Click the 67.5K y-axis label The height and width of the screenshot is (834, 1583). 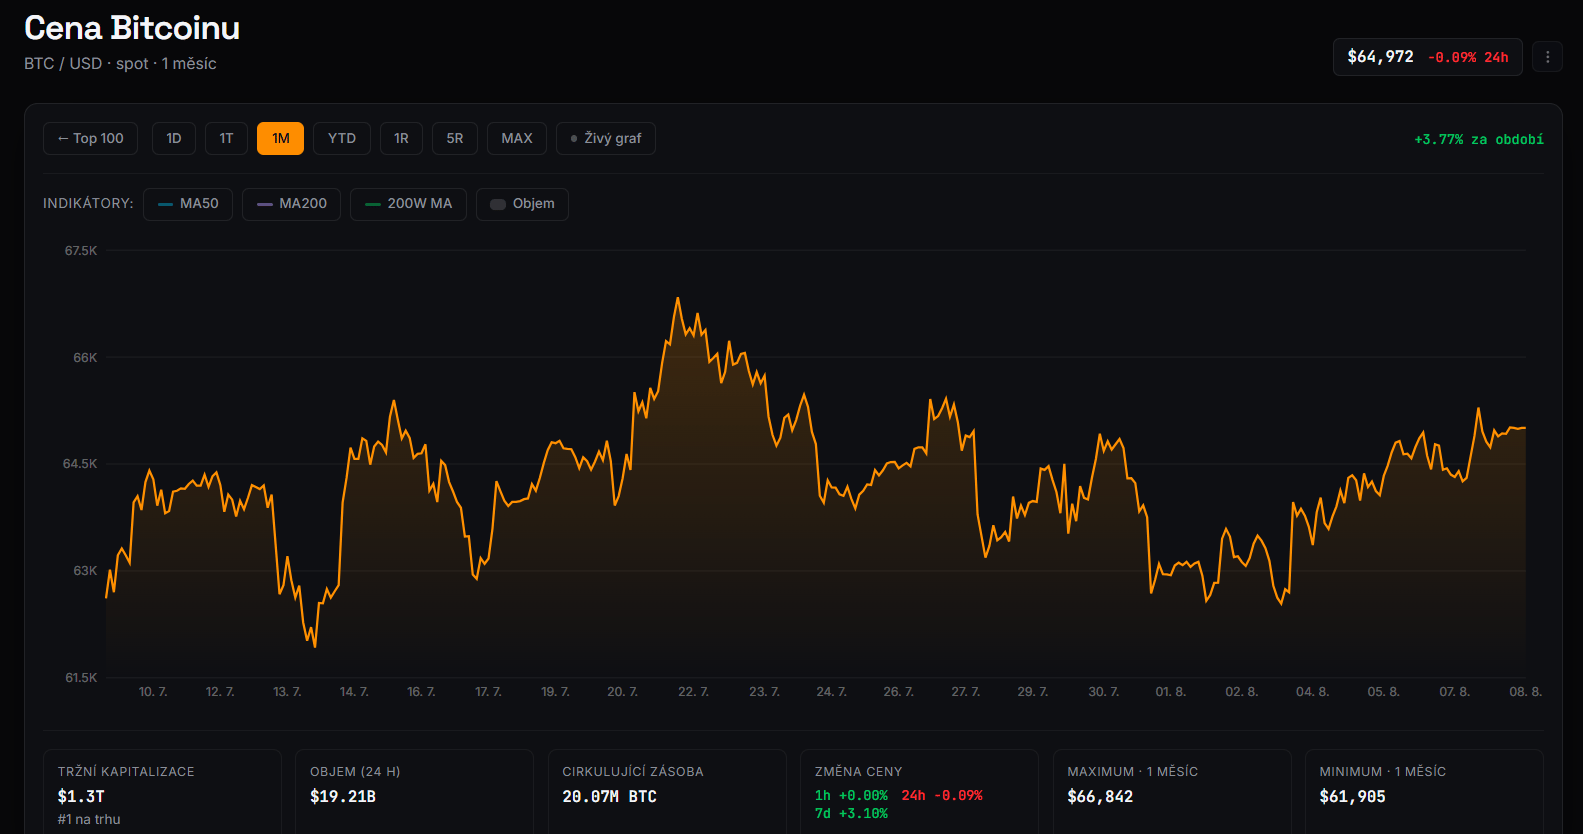(81, 251)
